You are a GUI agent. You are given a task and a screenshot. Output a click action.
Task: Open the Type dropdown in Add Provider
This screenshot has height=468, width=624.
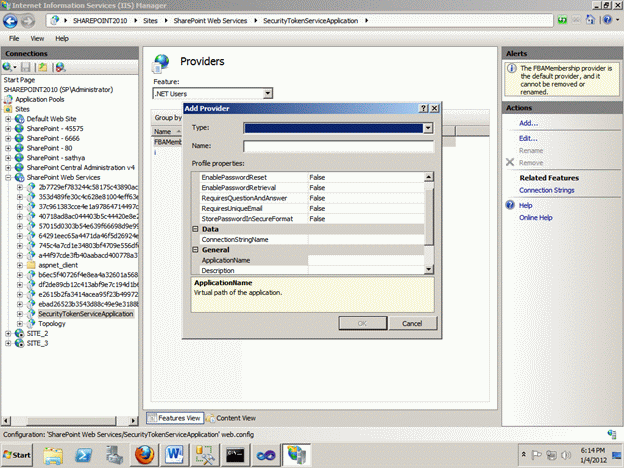428,128
